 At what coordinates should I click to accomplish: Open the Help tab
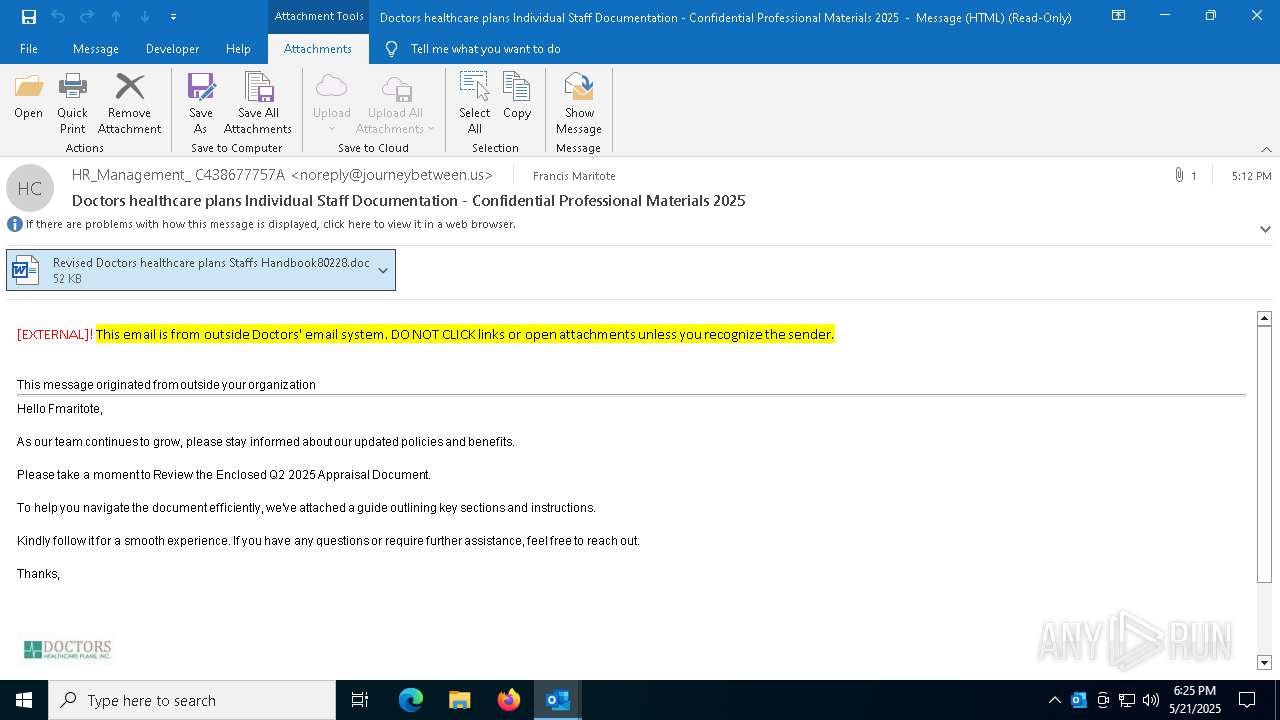pos(238,49)
